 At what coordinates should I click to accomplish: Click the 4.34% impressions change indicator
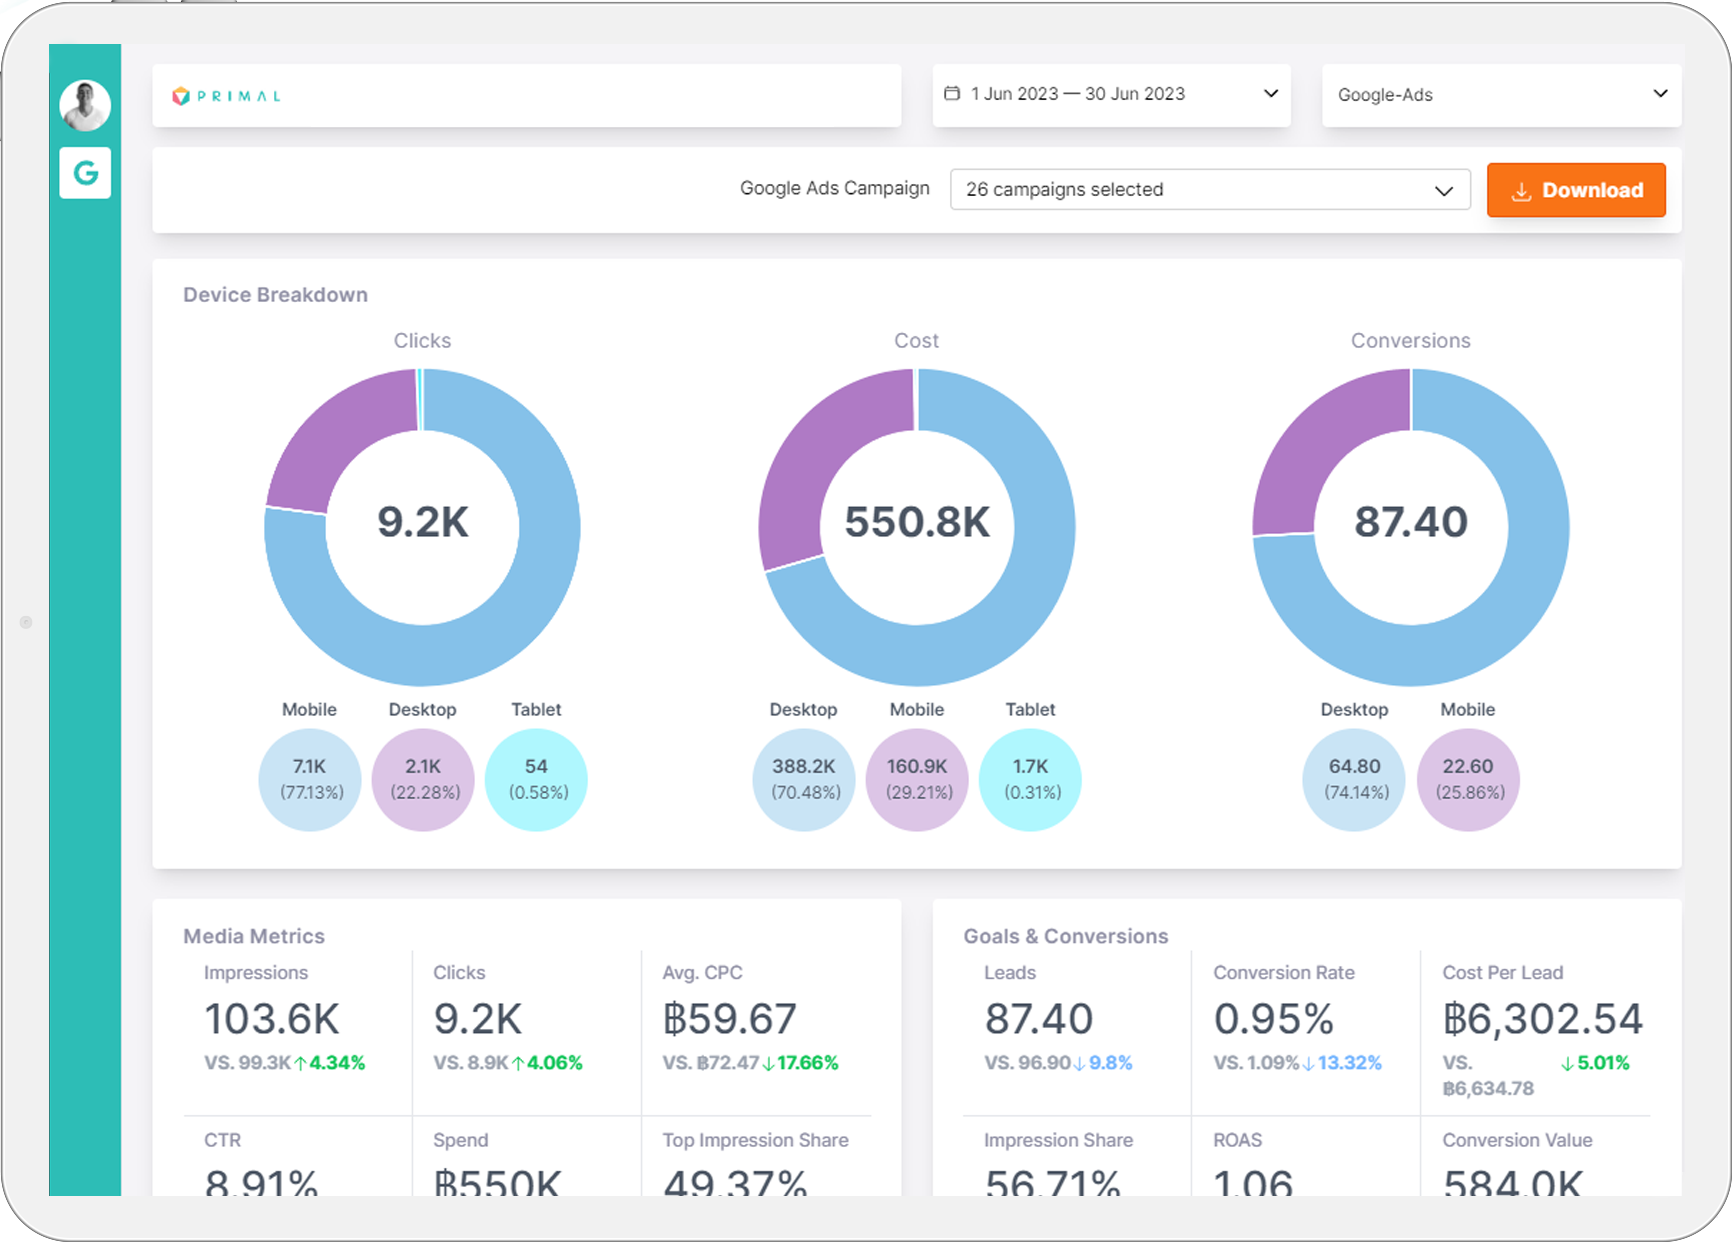tap(330, 1063)
